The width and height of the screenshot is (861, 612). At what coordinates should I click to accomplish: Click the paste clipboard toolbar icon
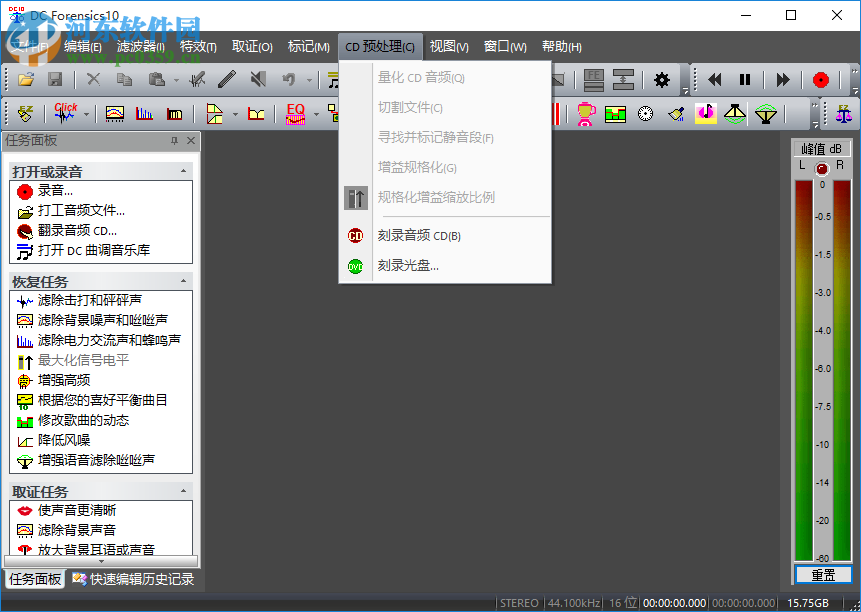click(x=156, y=80)
